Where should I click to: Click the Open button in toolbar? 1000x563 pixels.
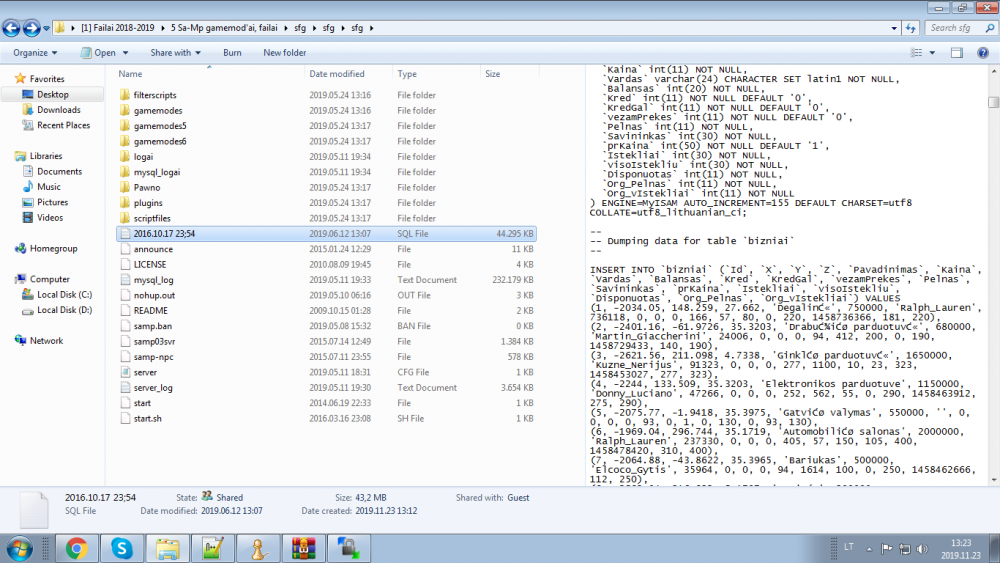tap(98, 53)
